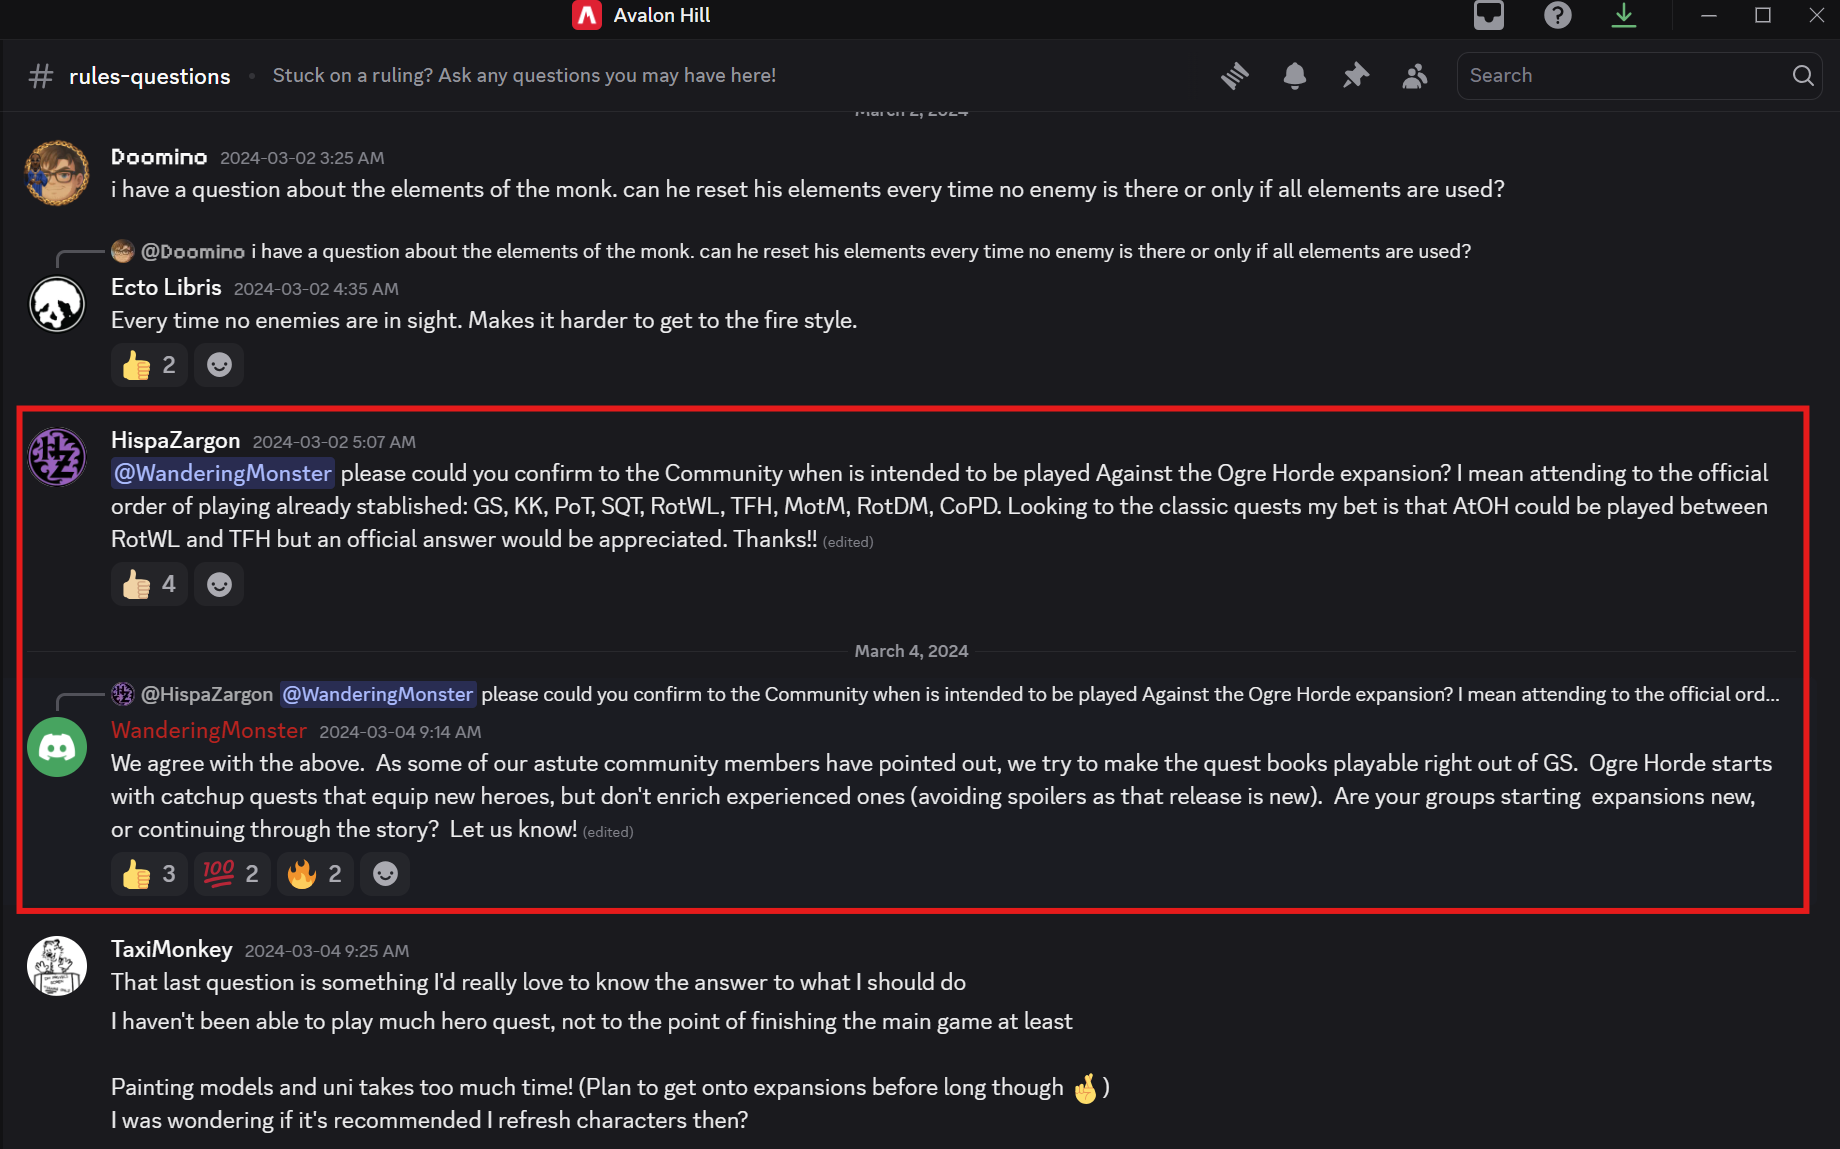The height and width of the screenshot is (1149, 1840).
Task: Toggle fire reaction on WanderingMonster message
Action: 315,874
